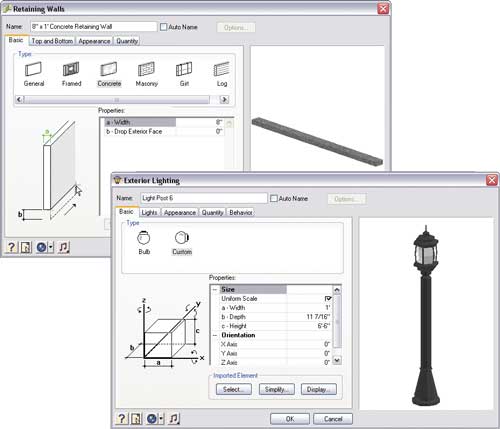
Task: Click the globe icon in Retaining Walls dialog
Action: point(41,247)
